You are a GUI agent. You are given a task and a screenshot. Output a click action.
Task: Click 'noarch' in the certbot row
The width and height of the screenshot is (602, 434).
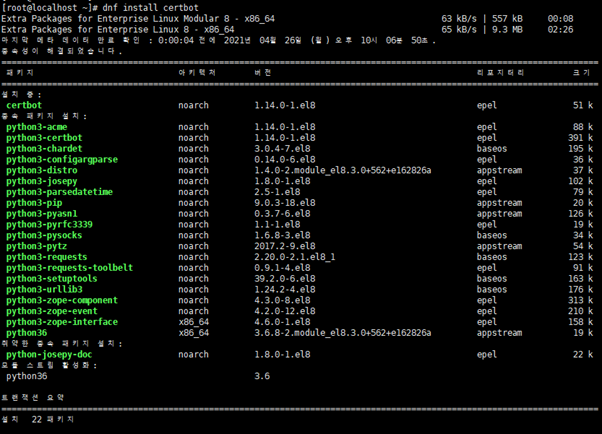pos(194,105)
